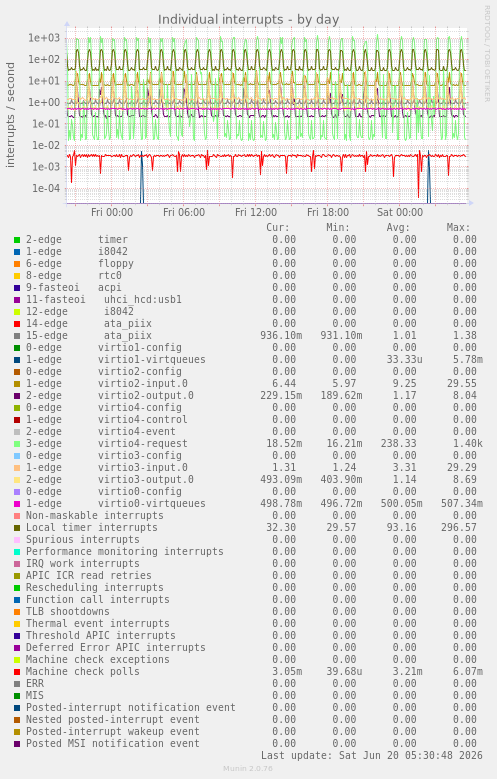
Task: Click the Last update timestamp text
Action: (x=372, y=756)
